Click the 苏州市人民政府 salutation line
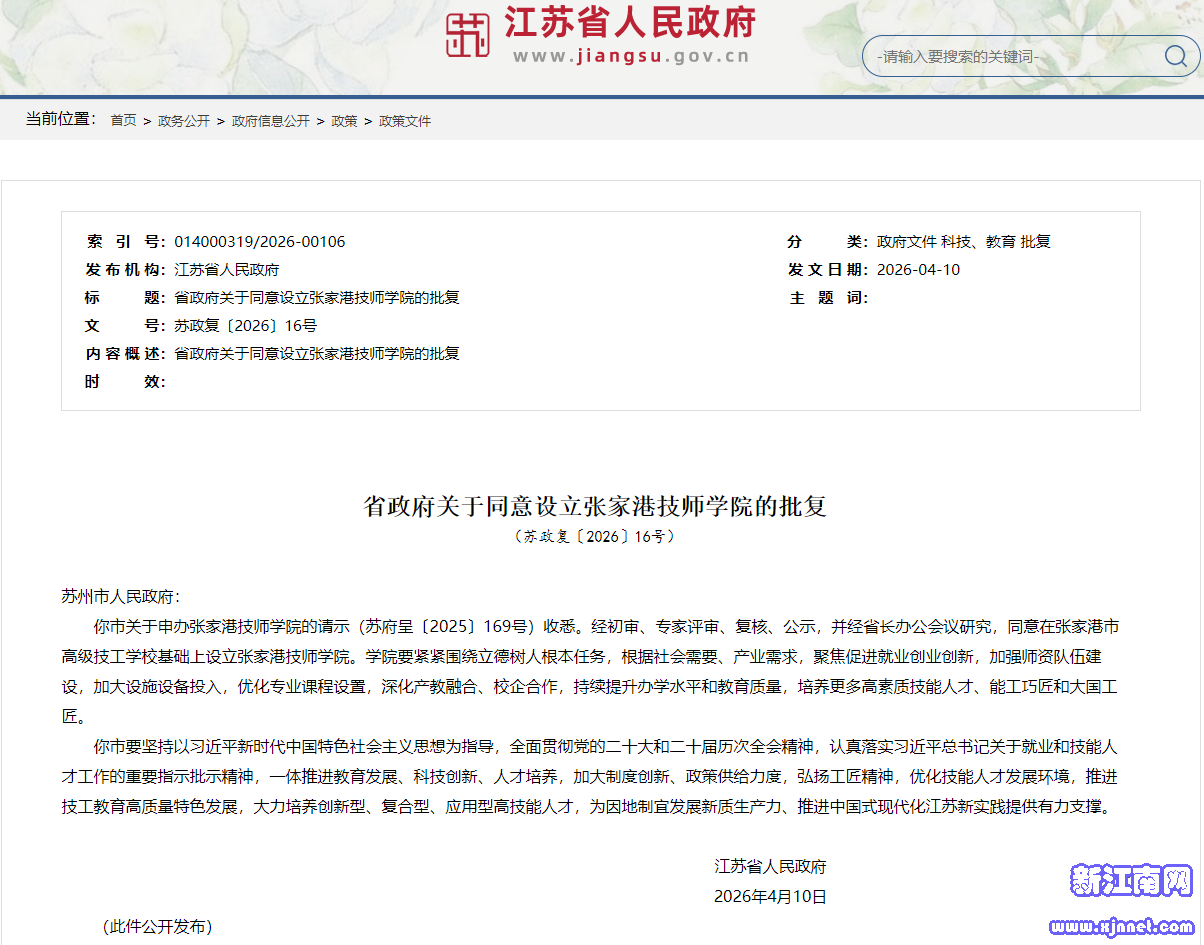Screen dimensions: 1204x945 (x=120, y=597)
